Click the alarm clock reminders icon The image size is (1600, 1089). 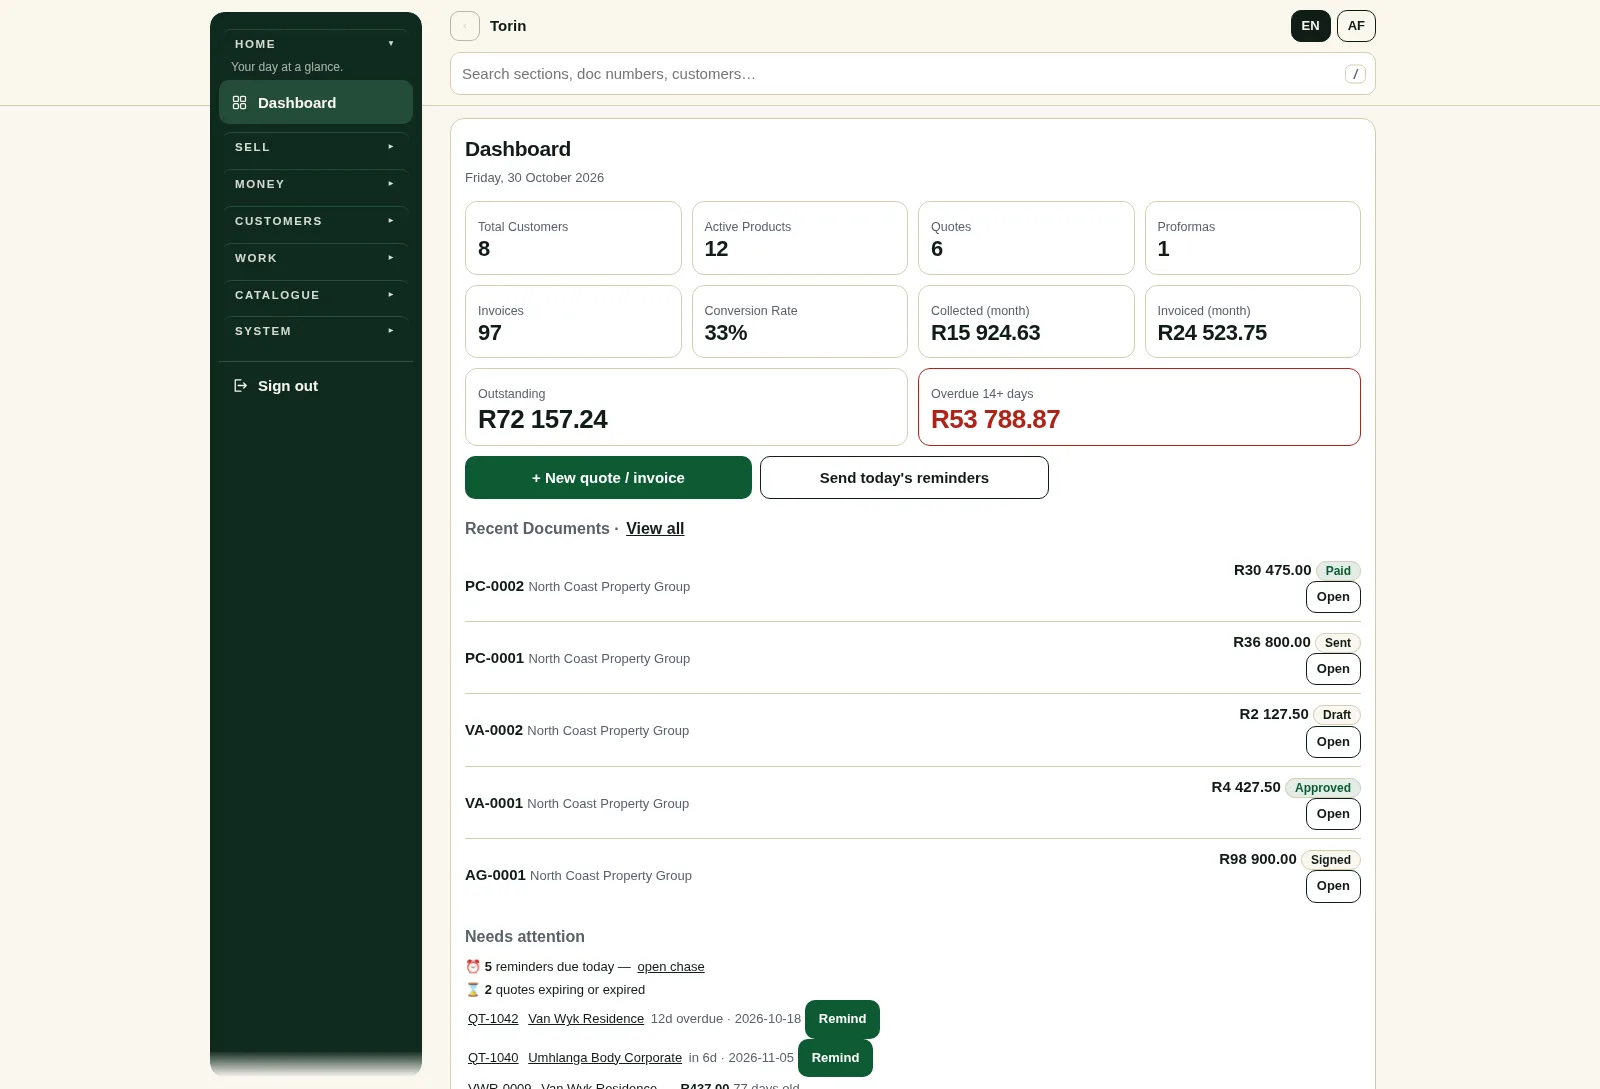(473, 967)
